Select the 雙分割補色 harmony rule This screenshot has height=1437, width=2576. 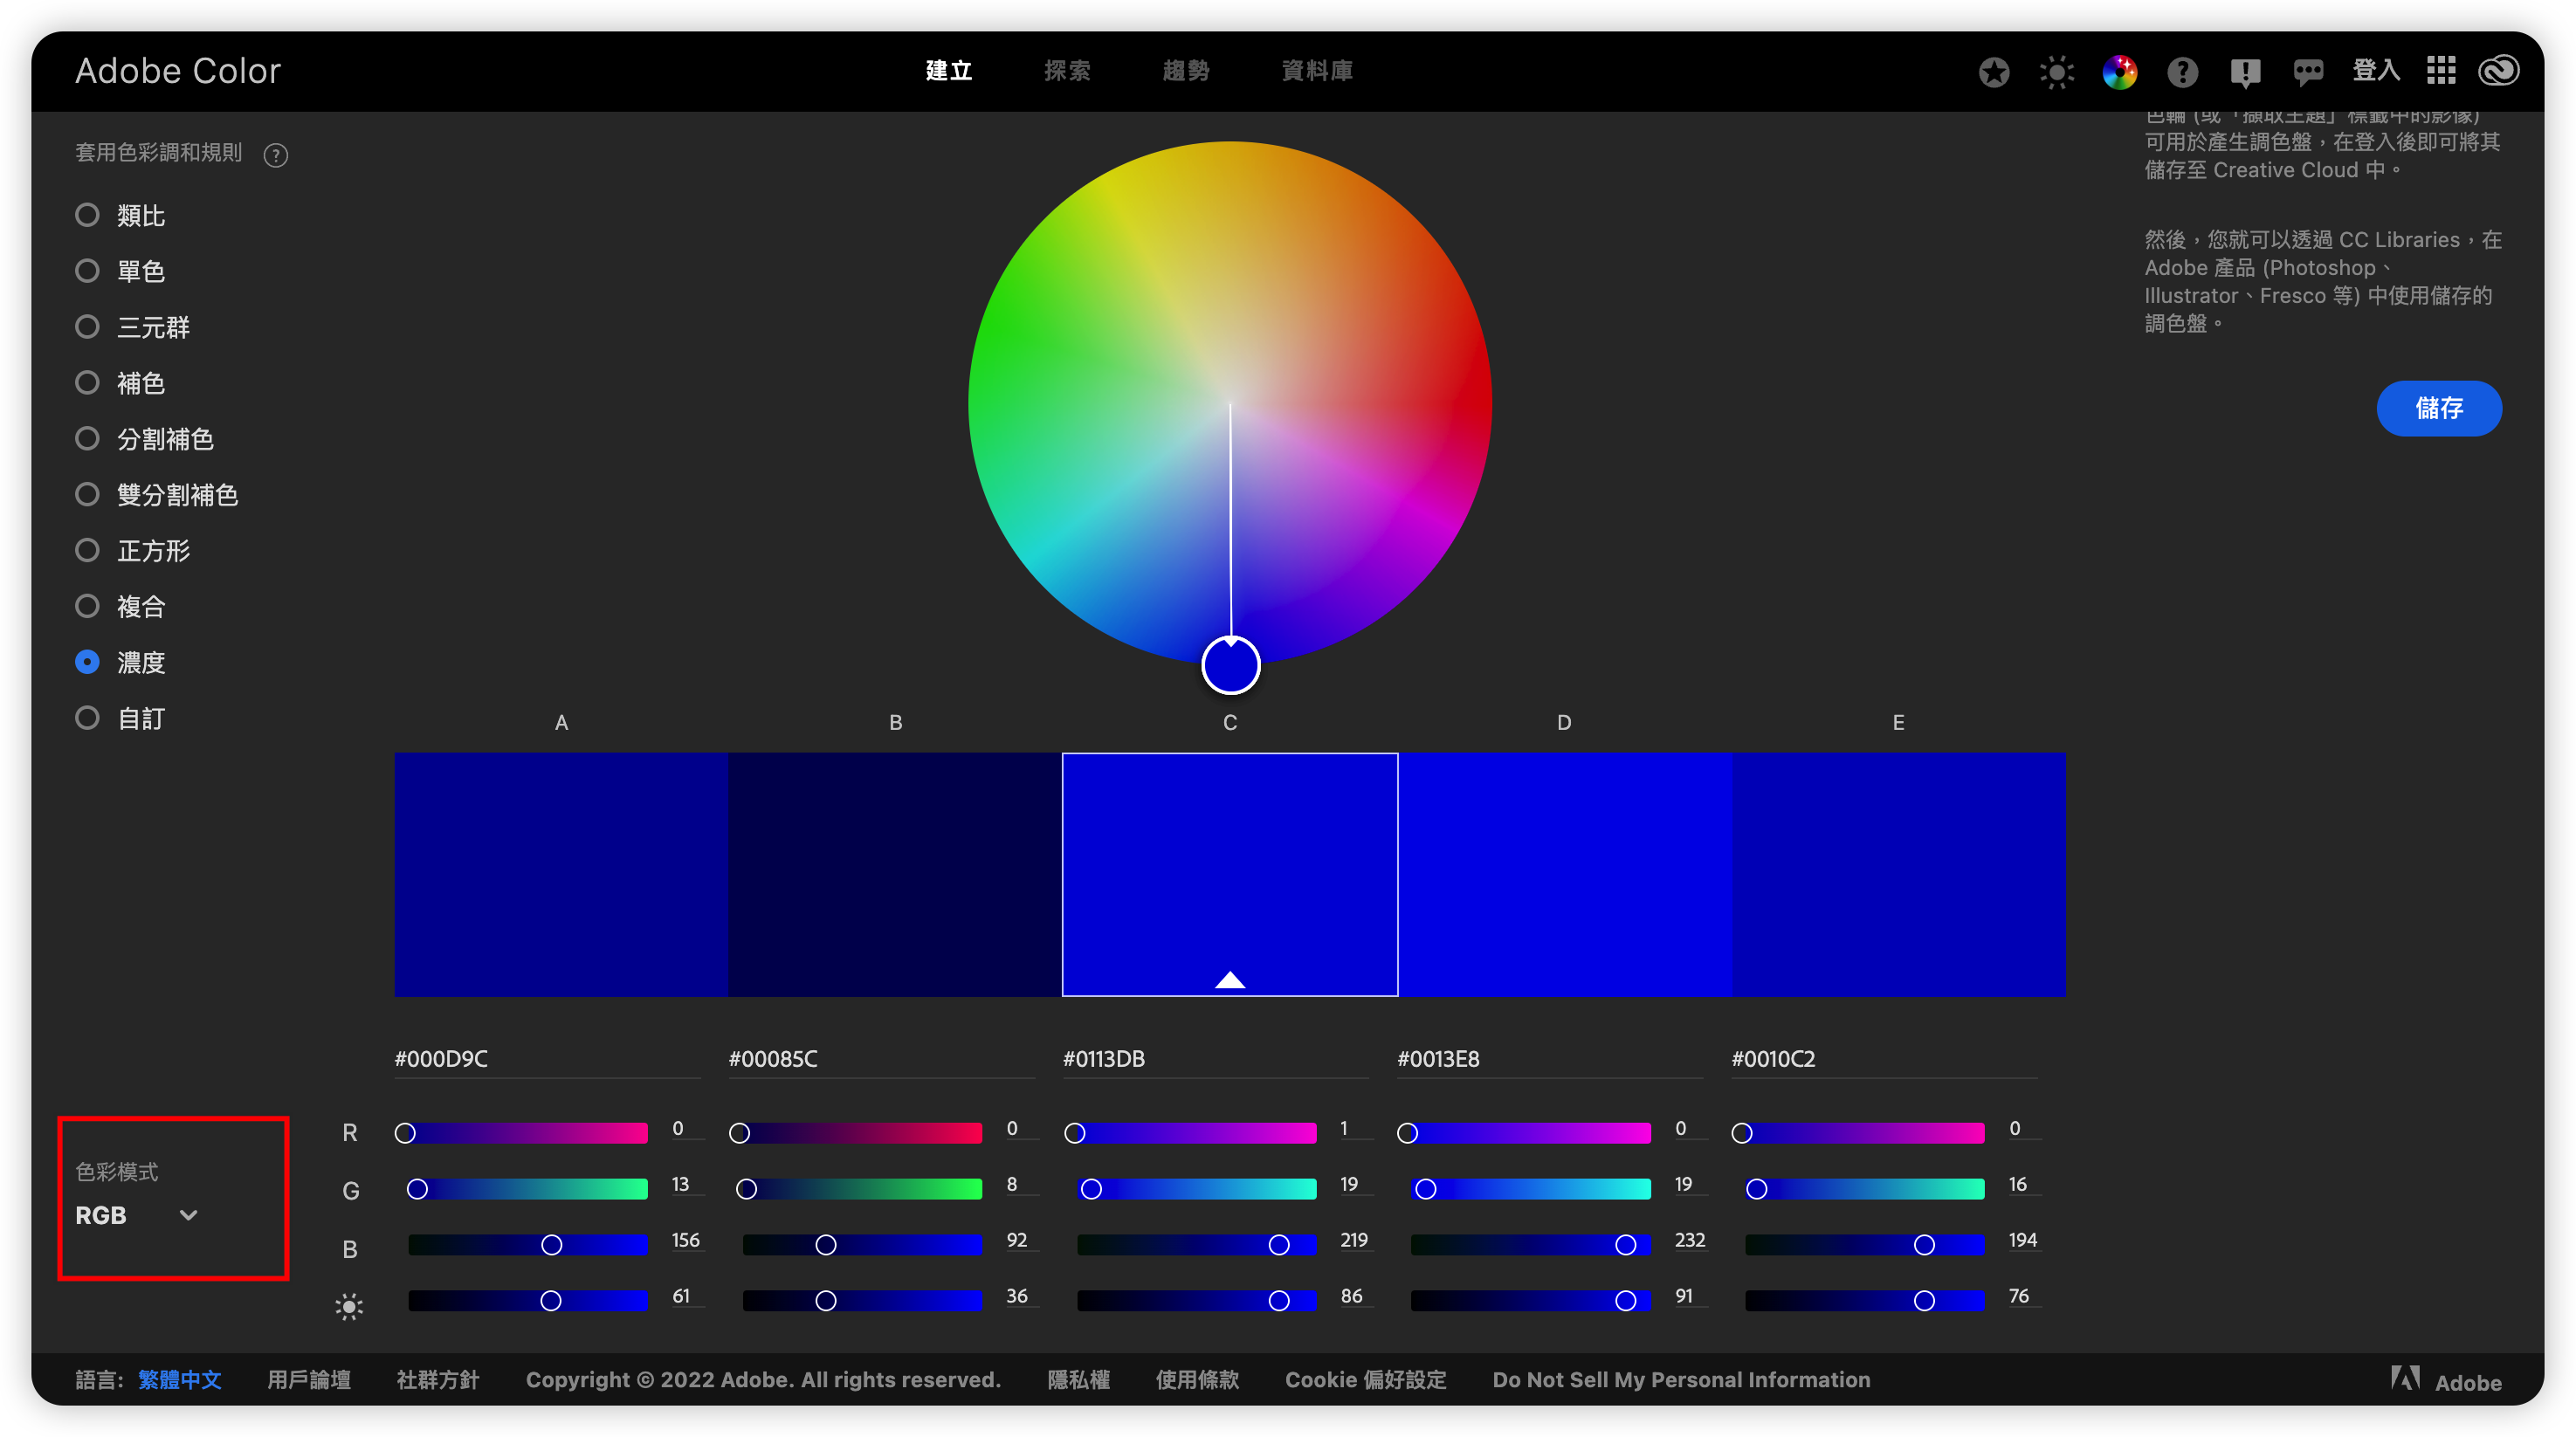pos(156,495)
